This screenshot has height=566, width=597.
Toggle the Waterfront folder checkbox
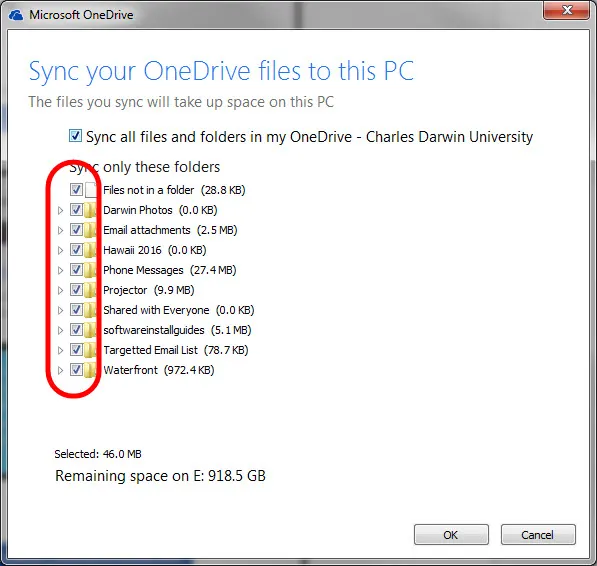click(x=76, y=370)
